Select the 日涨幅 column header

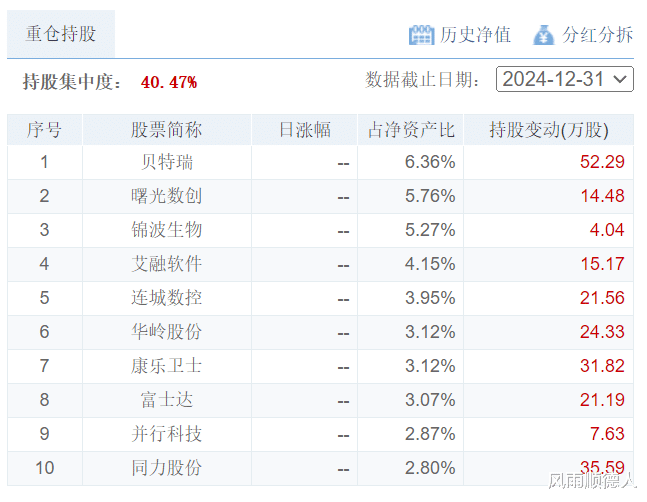[305, 130]
